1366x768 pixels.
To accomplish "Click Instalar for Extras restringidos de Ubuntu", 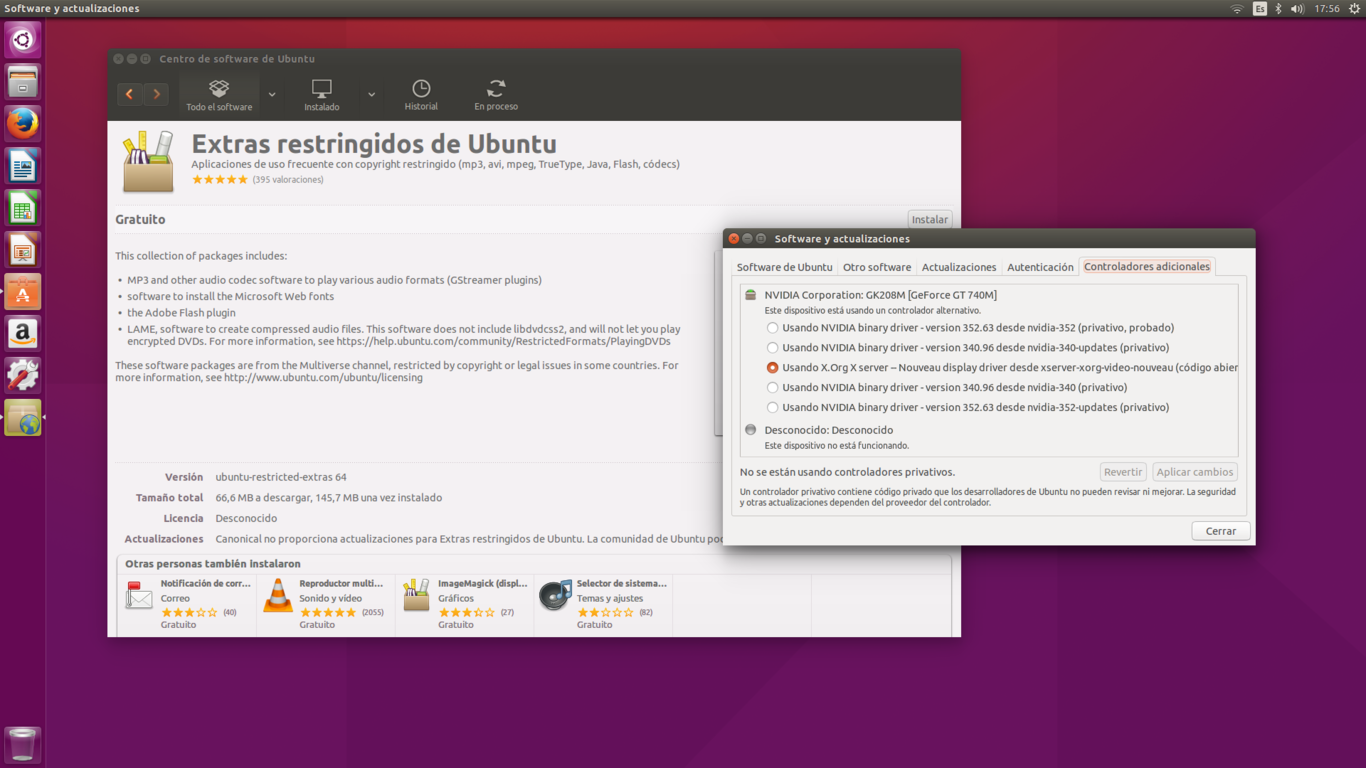I will (929, 219).
